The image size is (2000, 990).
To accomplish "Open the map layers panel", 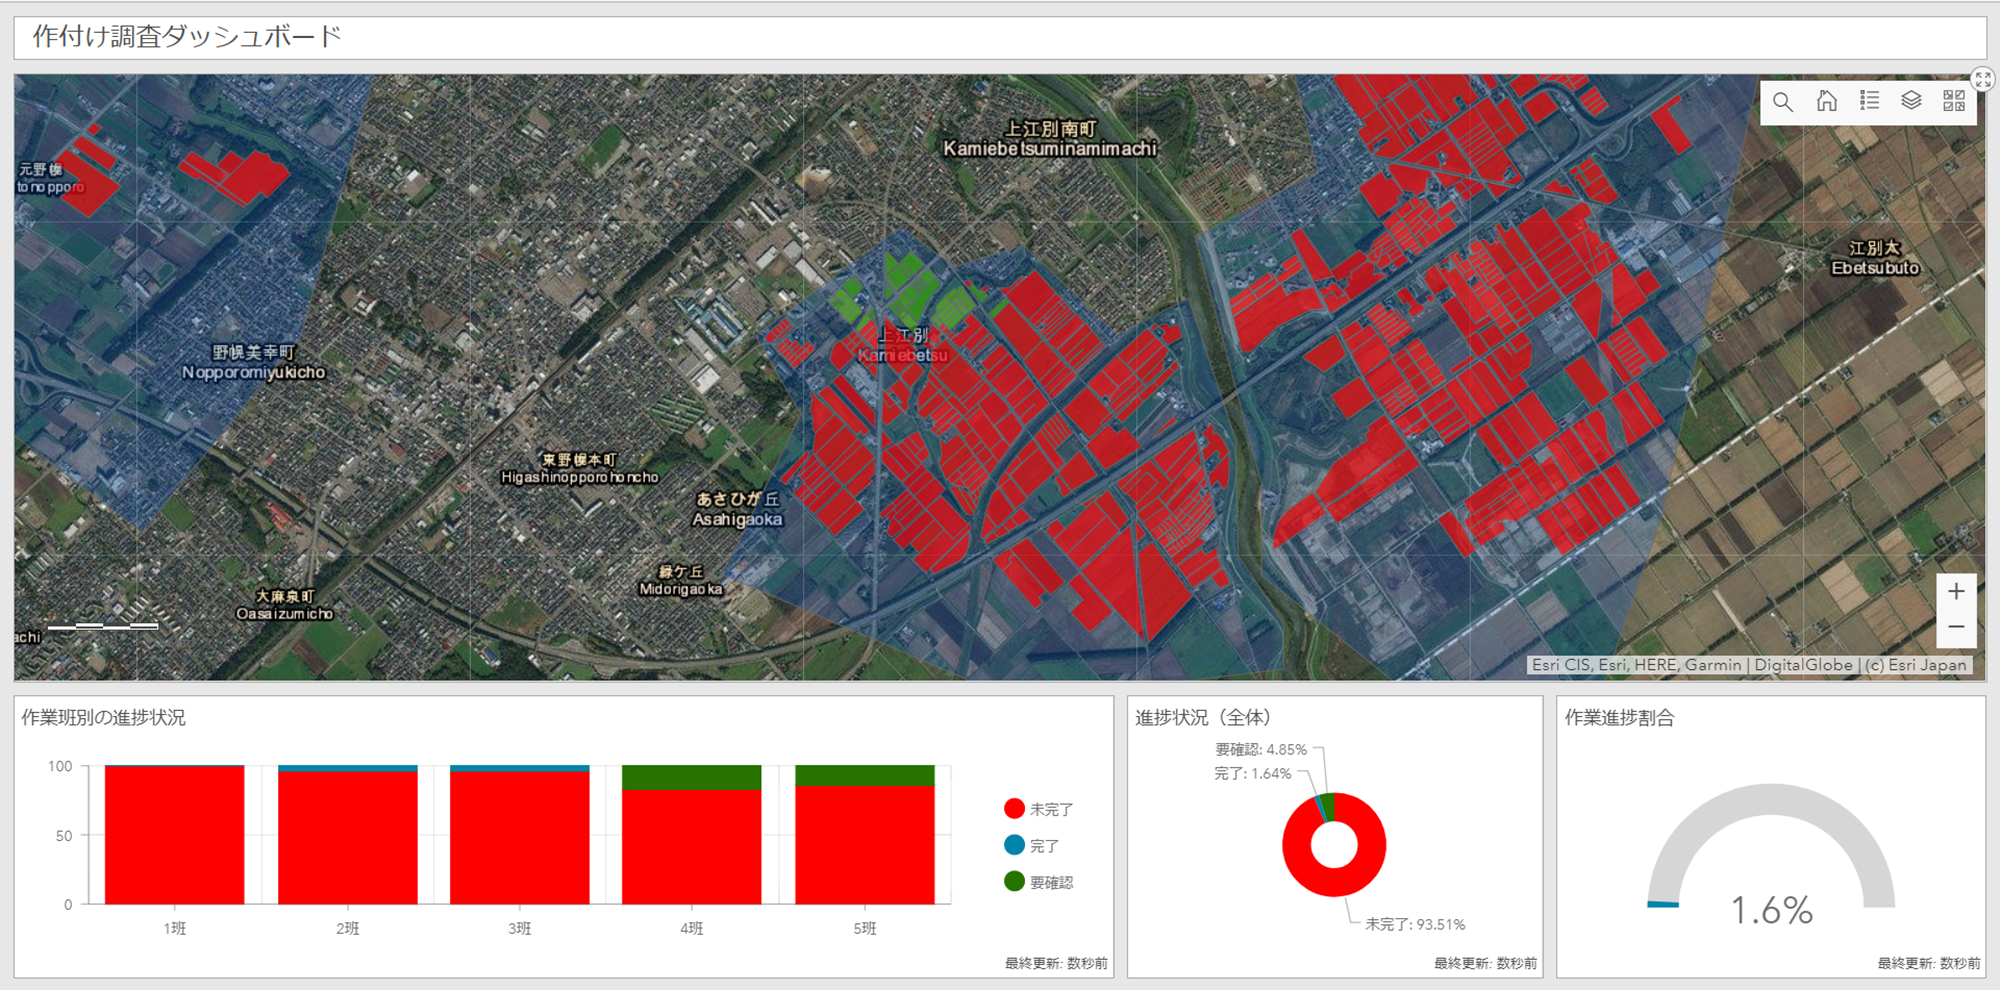I will click(1911, 101).
